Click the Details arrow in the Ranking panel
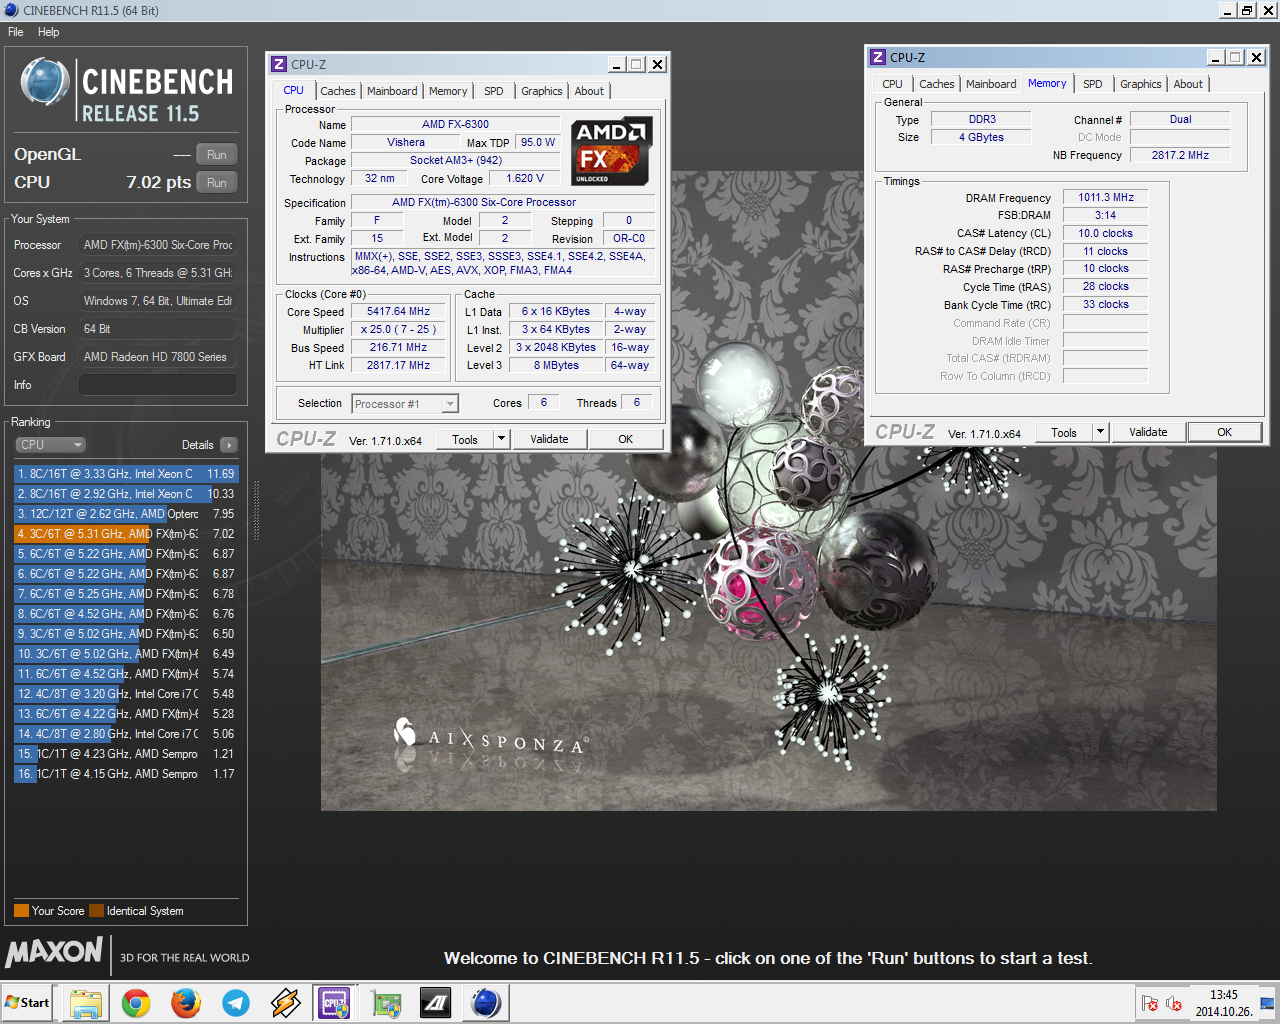Image resolution: width=1280 pixels, height=1024 pixels. click(229, 445)
